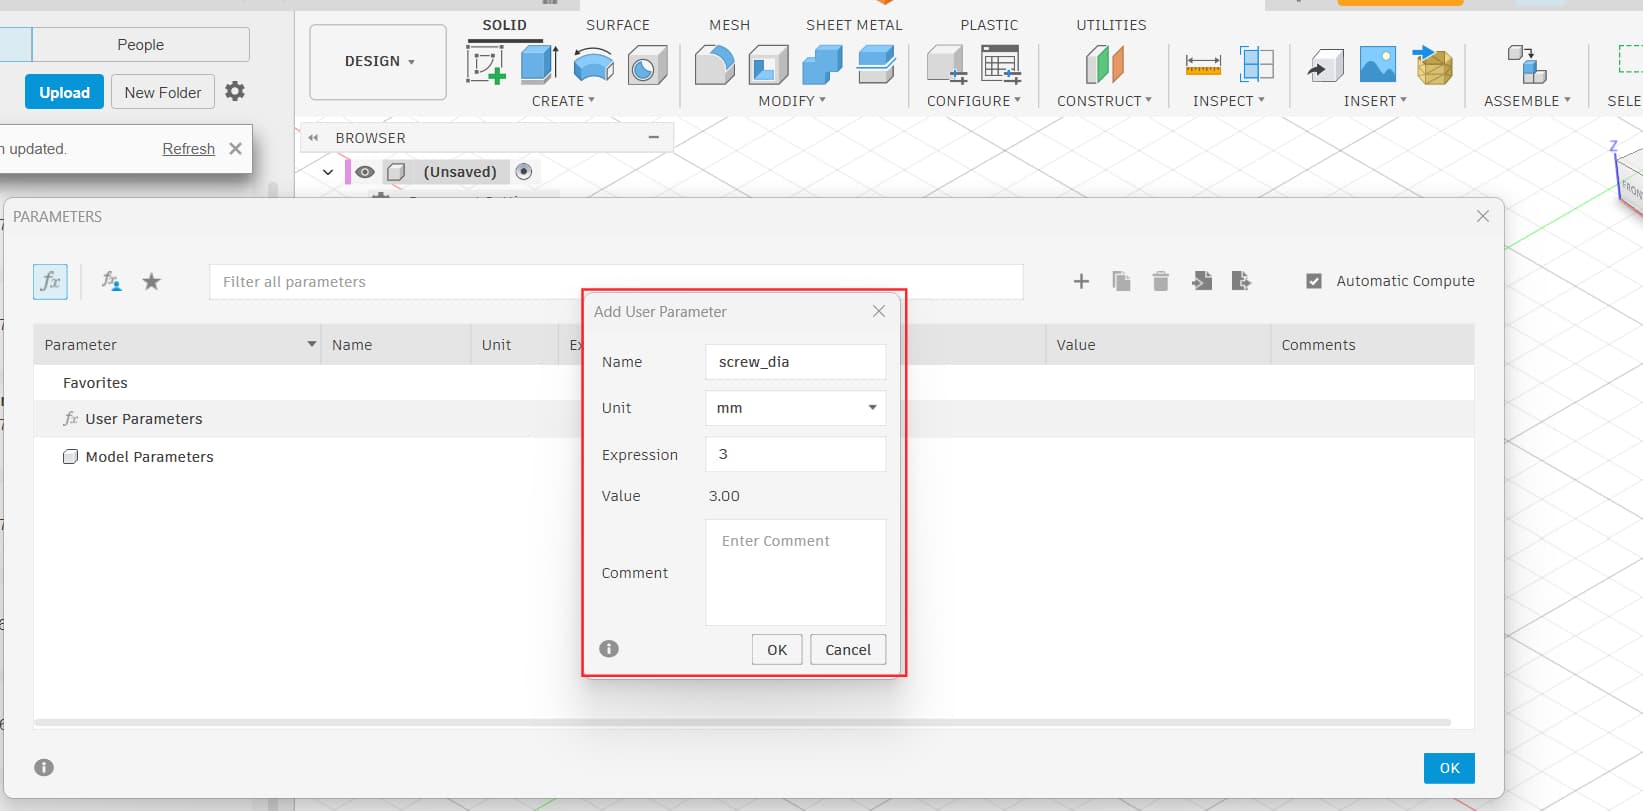This screenshot has width=1643, height=811.
Task: Switch to the SURFACE tab
Action: [x=618, y=25]
